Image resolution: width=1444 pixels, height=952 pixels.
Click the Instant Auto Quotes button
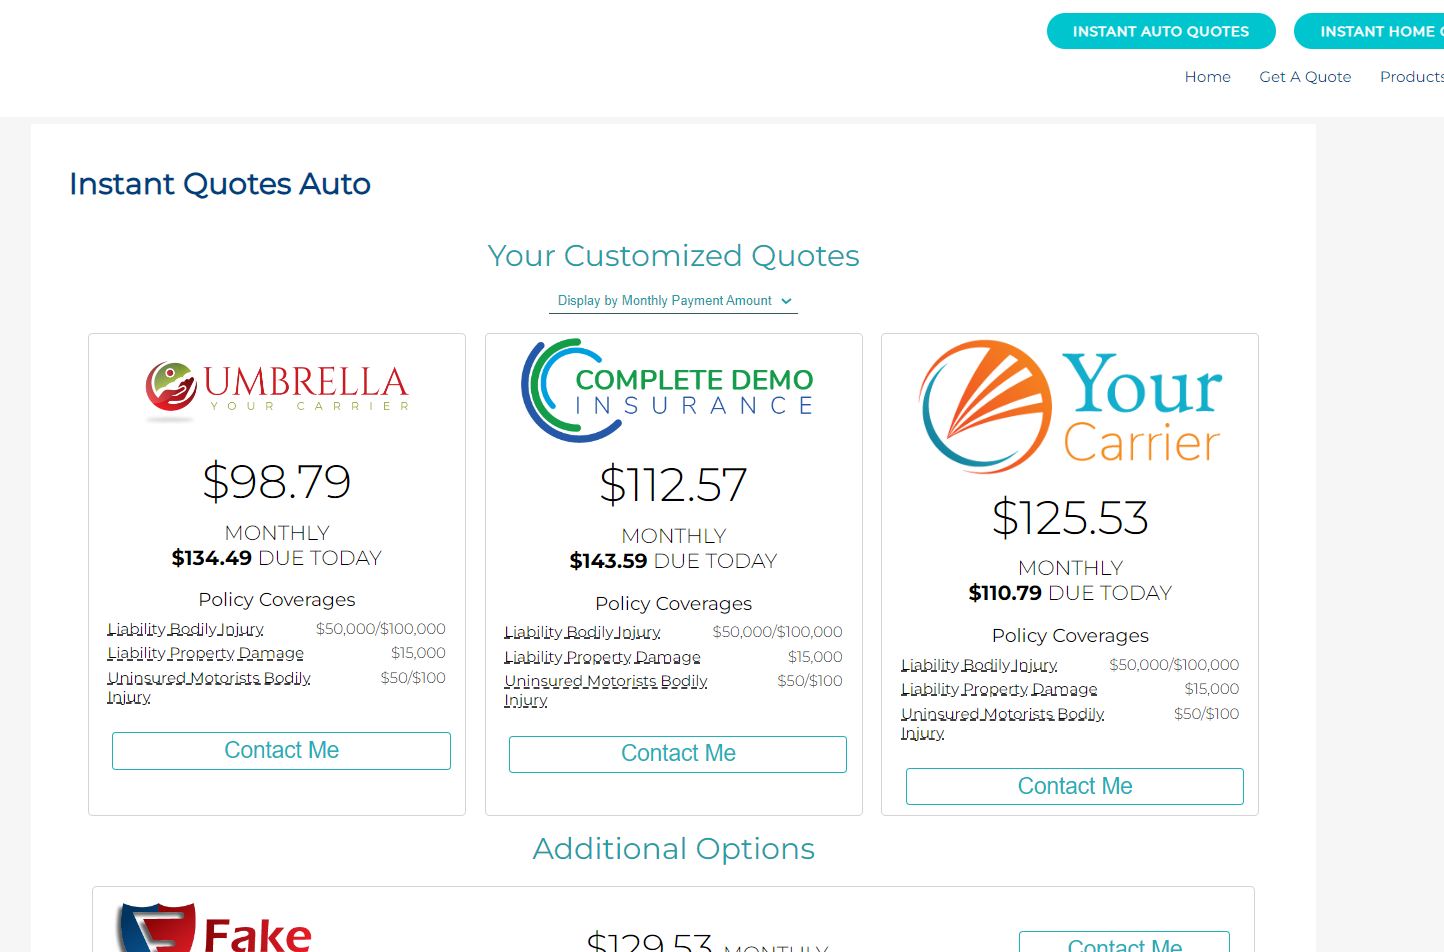point(1160,31)
